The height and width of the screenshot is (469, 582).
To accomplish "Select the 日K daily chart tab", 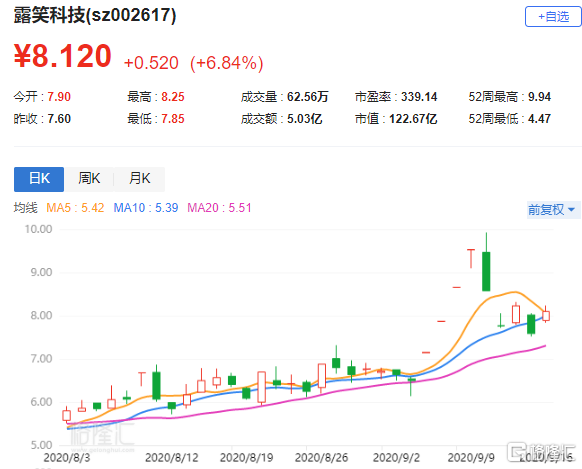I will [39, 179].
